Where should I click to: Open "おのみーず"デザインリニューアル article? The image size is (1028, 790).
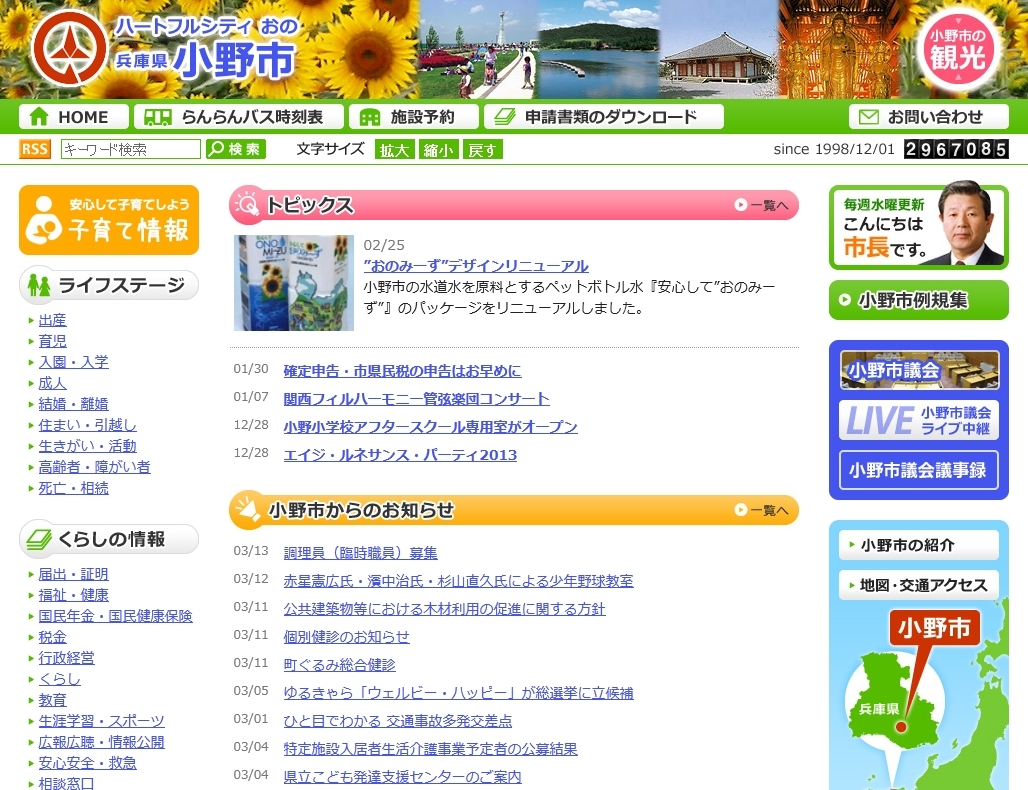click(476, 266)
